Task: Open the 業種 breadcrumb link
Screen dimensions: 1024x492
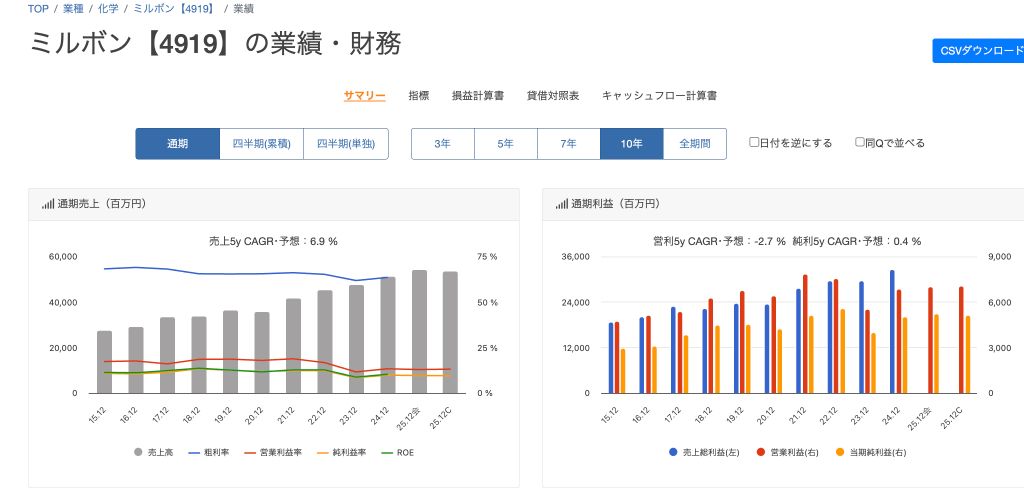Action: point(73,9)
